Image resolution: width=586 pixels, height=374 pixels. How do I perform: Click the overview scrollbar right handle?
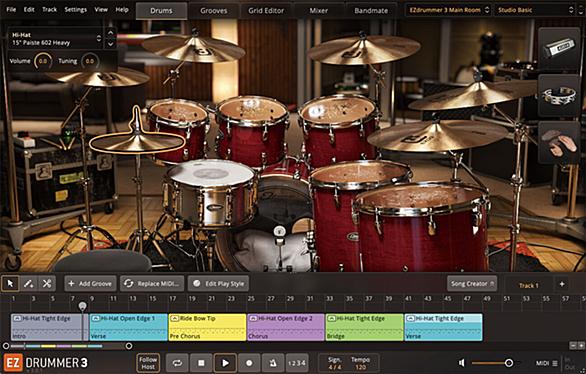point(129,346)
